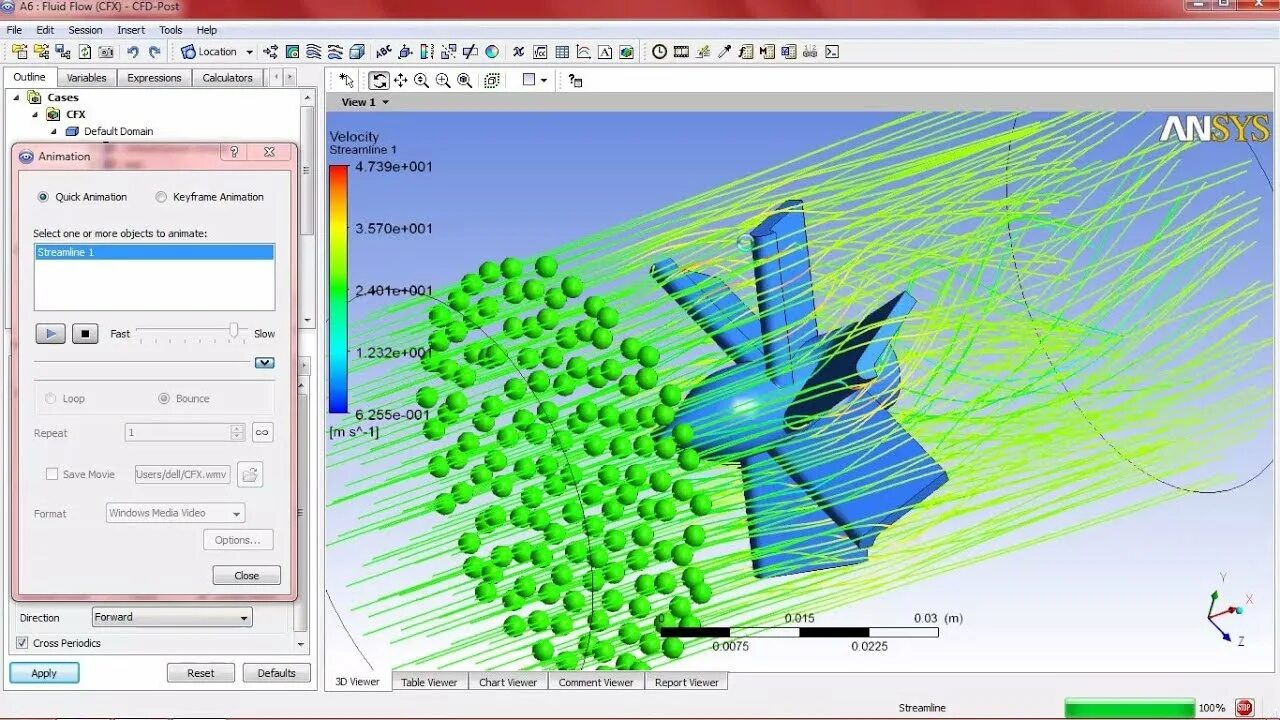The width and height of the screenshot is (1280, 720).
Task: Open the Direction Forward dropdown
Action: [172, 617]
